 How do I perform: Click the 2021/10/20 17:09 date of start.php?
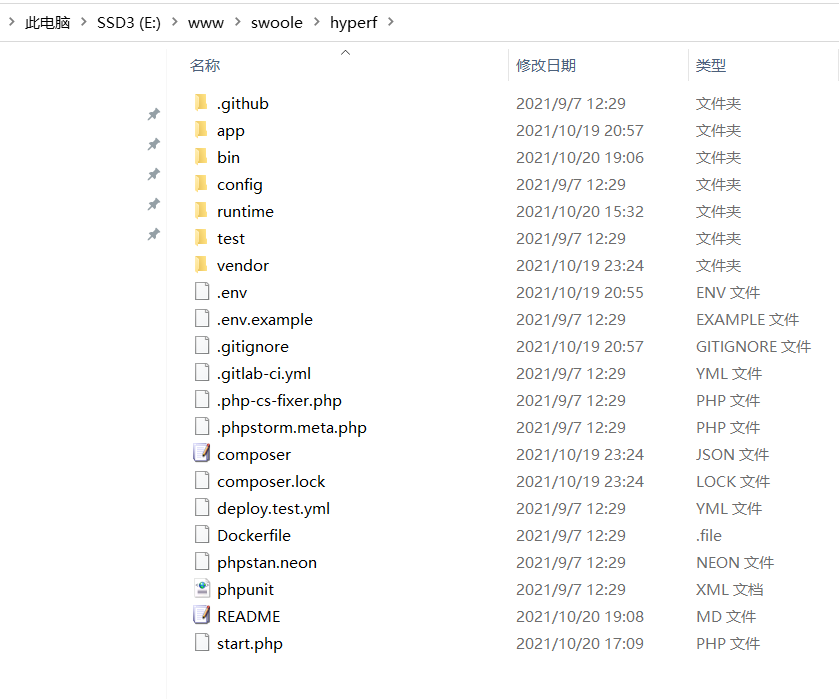pyautogui.click(x=579, y=643)
